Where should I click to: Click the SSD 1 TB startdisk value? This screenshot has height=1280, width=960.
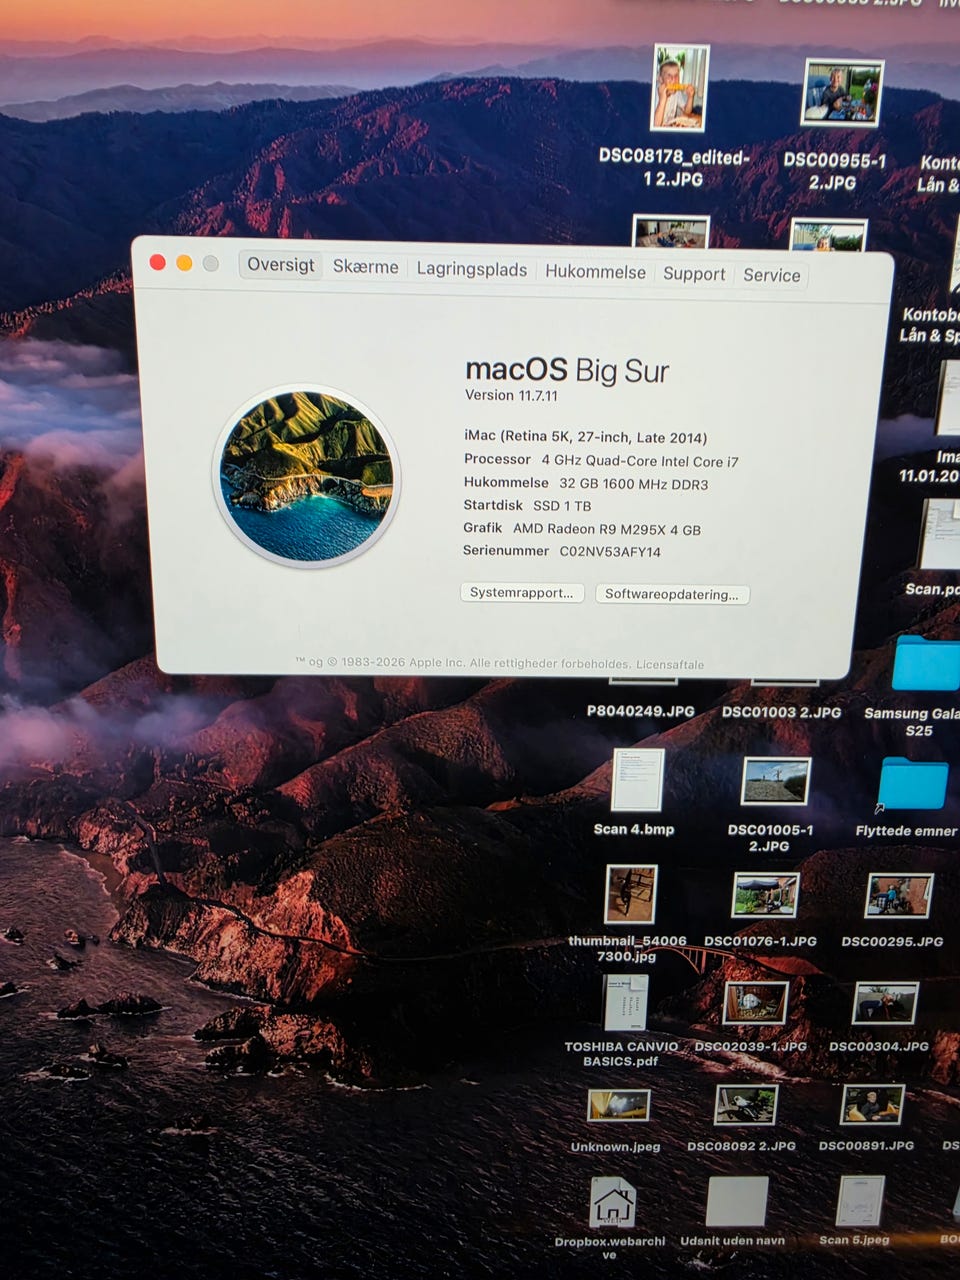pos(562,506)
